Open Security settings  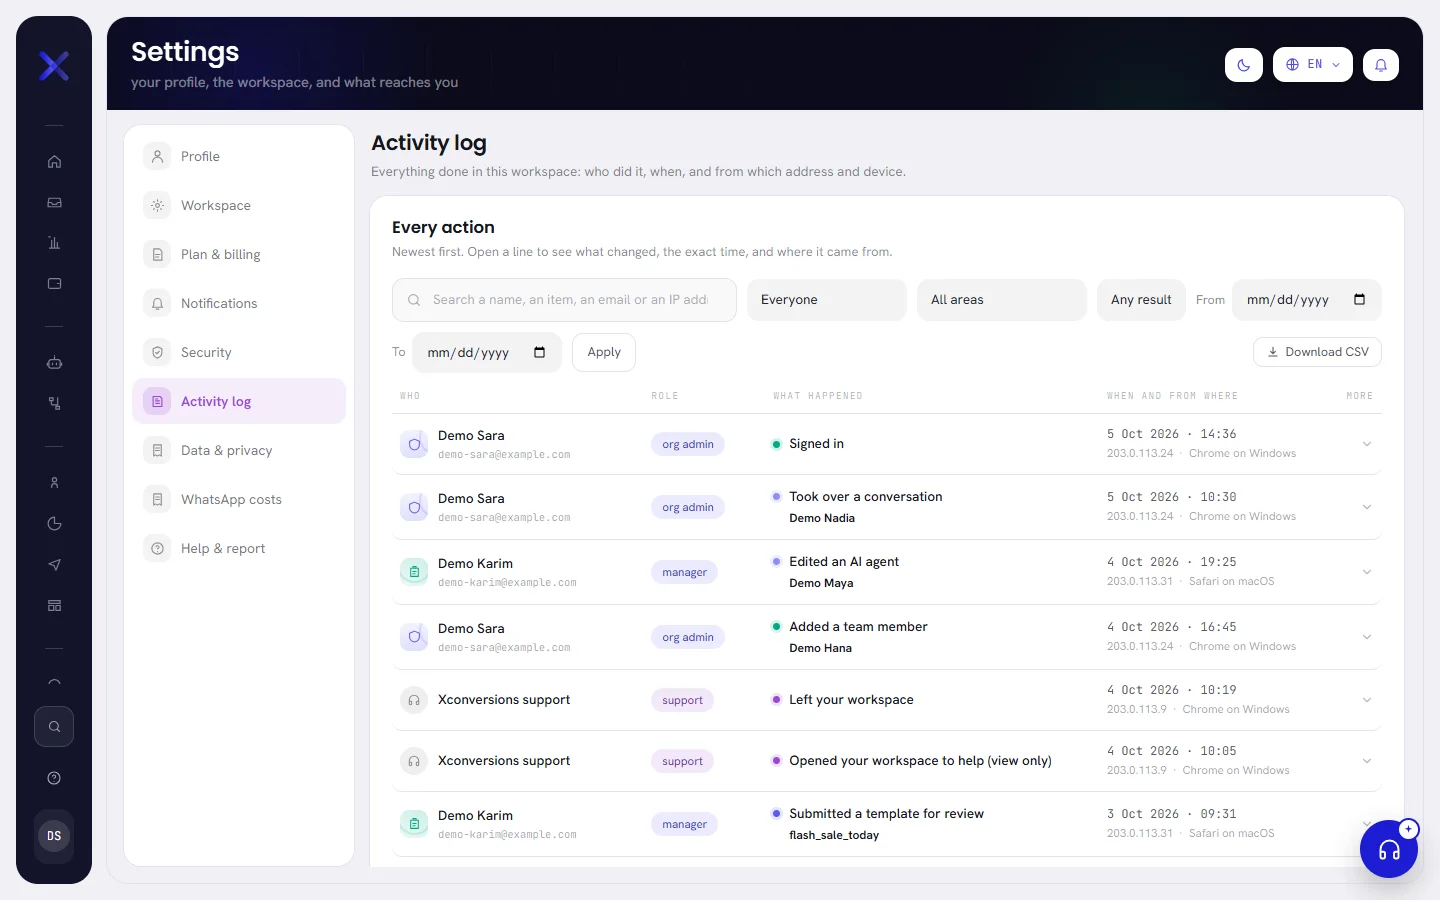coord(239,352)
